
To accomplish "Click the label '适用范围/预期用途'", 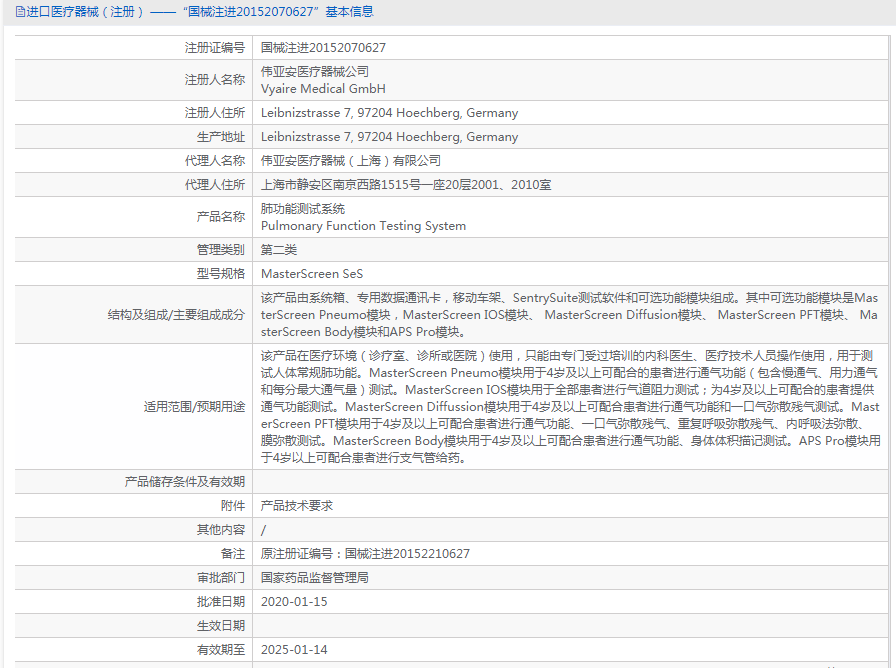I will click(194, 407).
